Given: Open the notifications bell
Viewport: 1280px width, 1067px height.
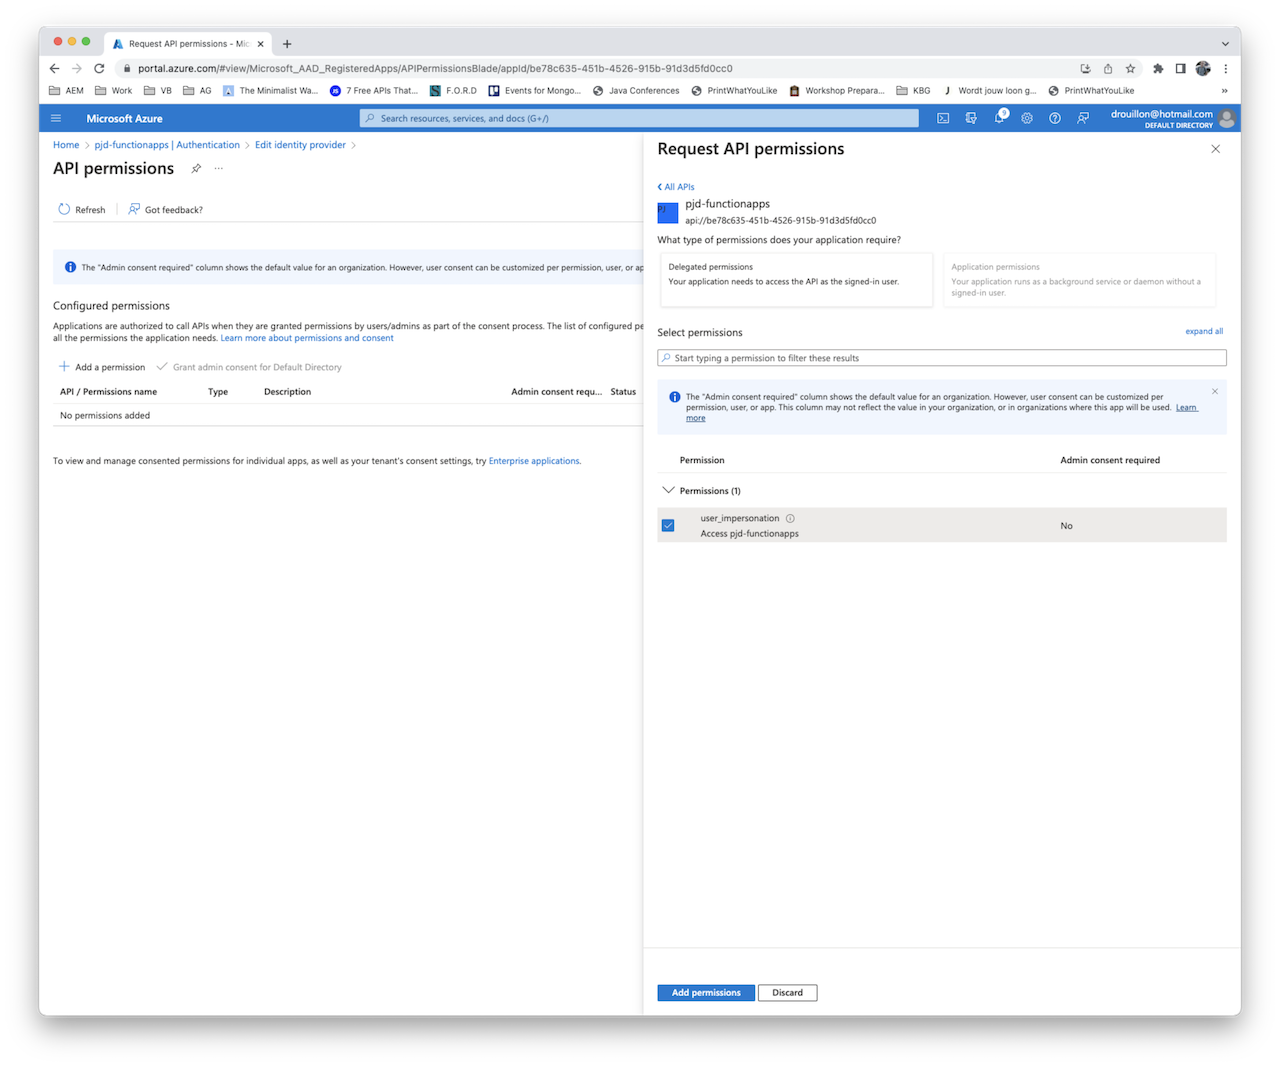Looking at the screenshot, I should click(x=999, y=118).
